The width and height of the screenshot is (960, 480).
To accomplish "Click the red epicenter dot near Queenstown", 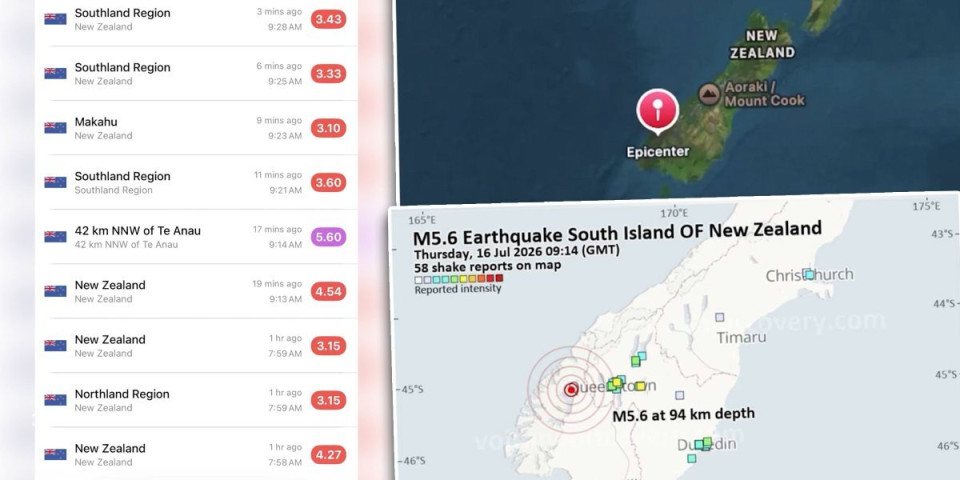I will (571, 389).
